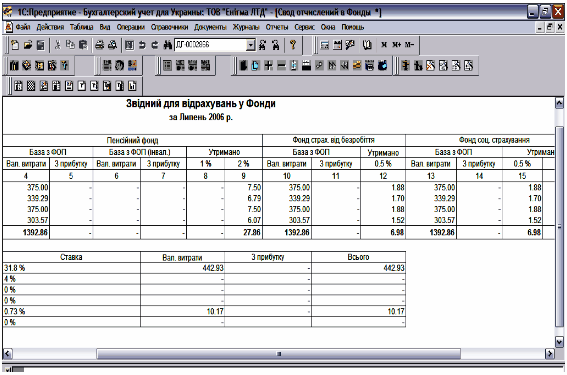The height and width of the screenshot is (375, 567).
Task: Open the Файл menu
Action: coord(22,27)
